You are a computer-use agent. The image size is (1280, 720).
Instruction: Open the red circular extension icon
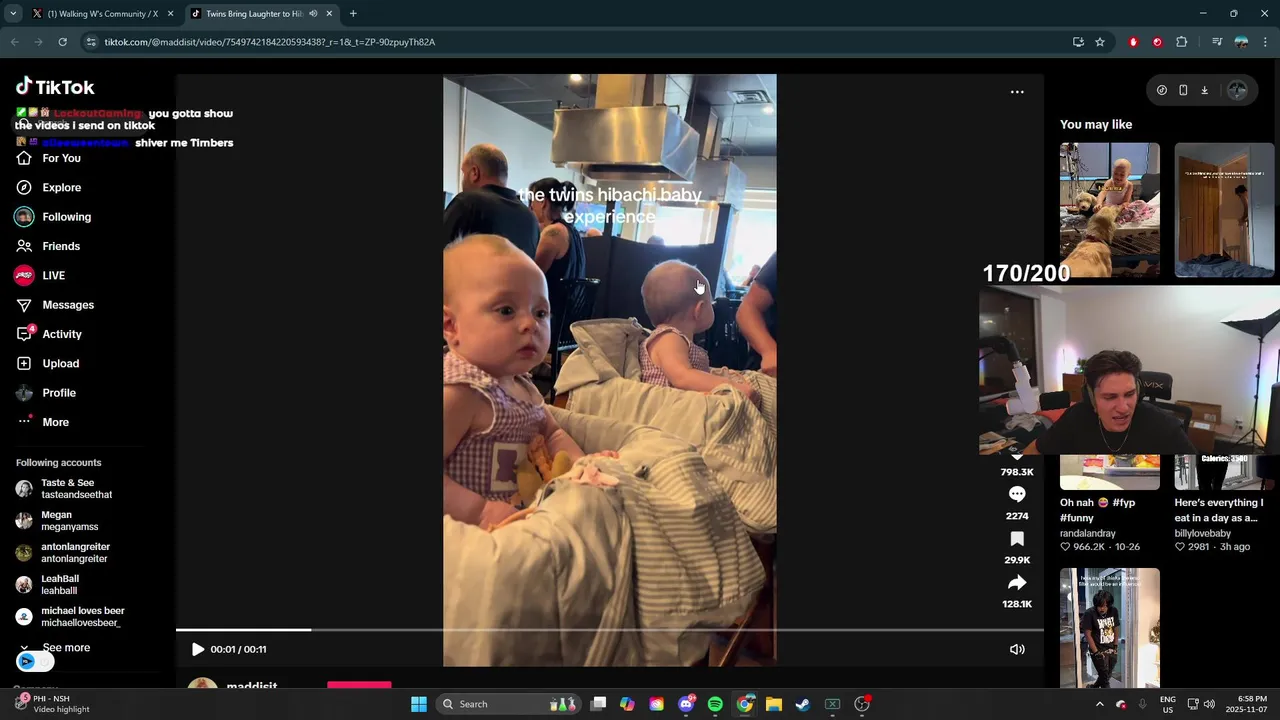[x=1157, y=42]
